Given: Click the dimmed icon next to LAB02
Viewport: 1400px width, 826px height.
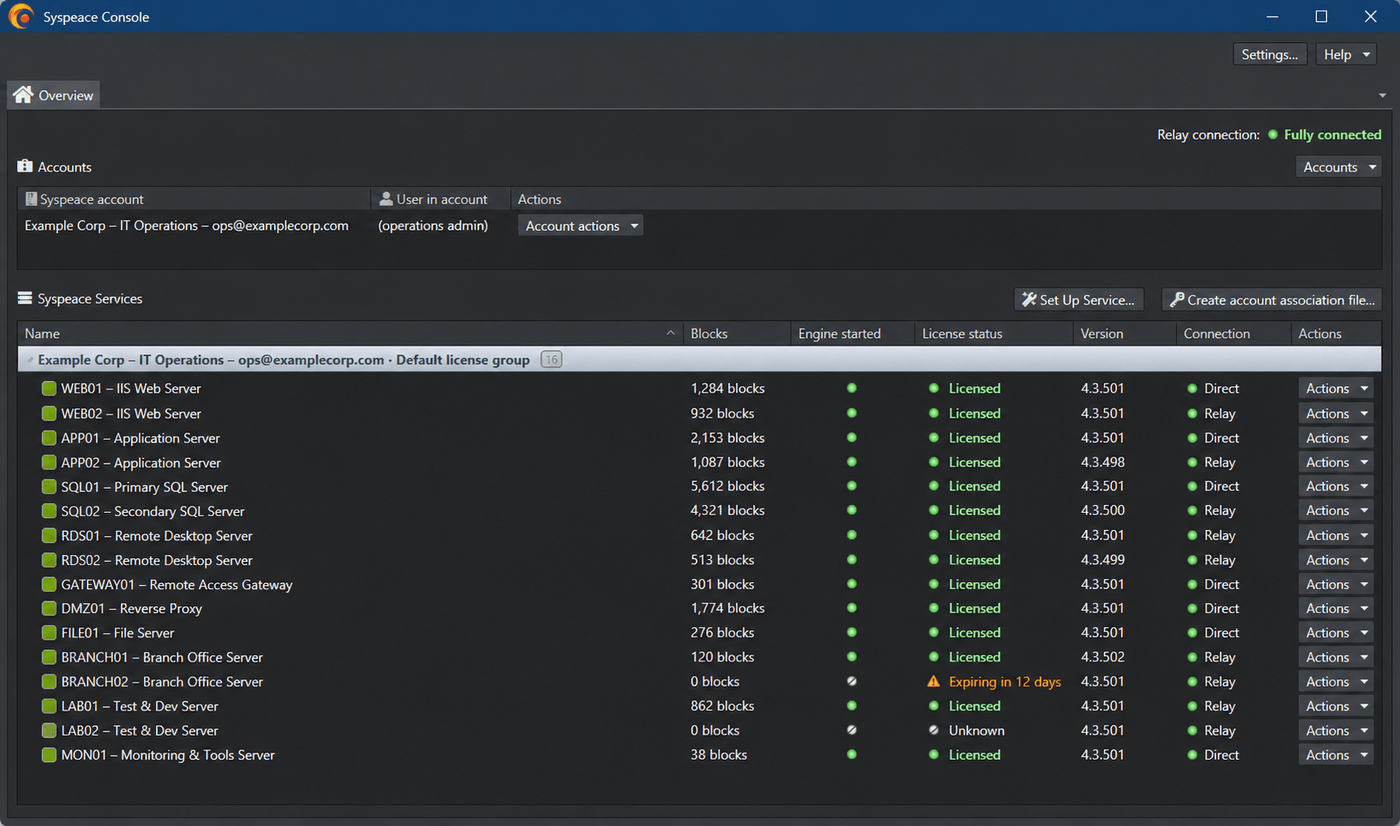Looking at the screenshot, I should 49,731.
